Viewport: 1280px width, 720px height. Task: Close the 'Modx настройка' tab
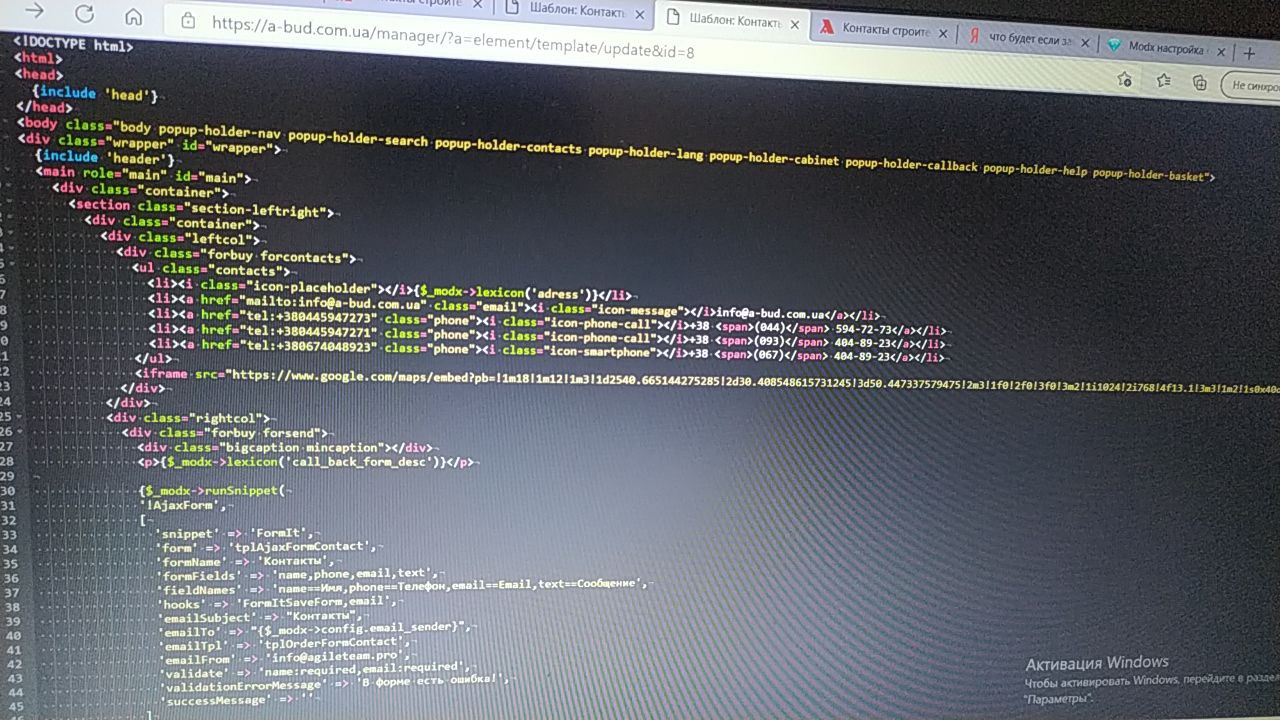point(1221,52)
